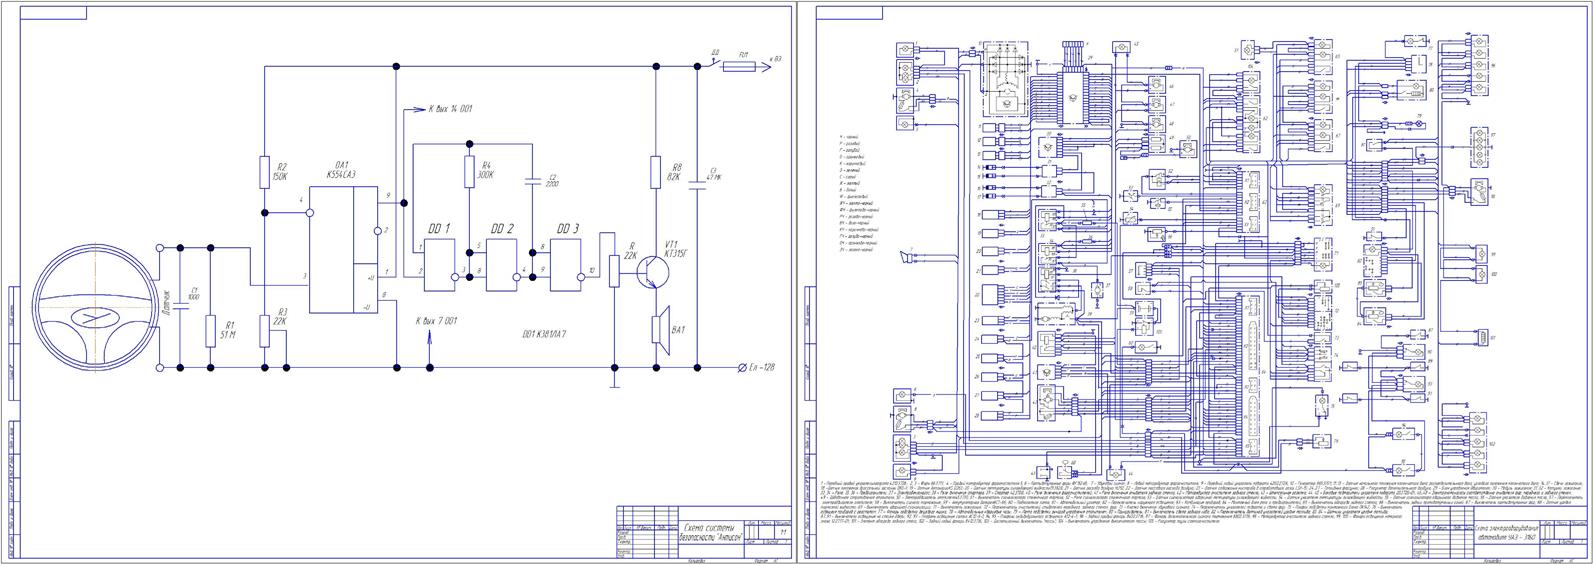Click the "к ВЗ" label after fuse
This screenshot has height=564, width=1593.
pyautogui.click(x=775, y=59)
